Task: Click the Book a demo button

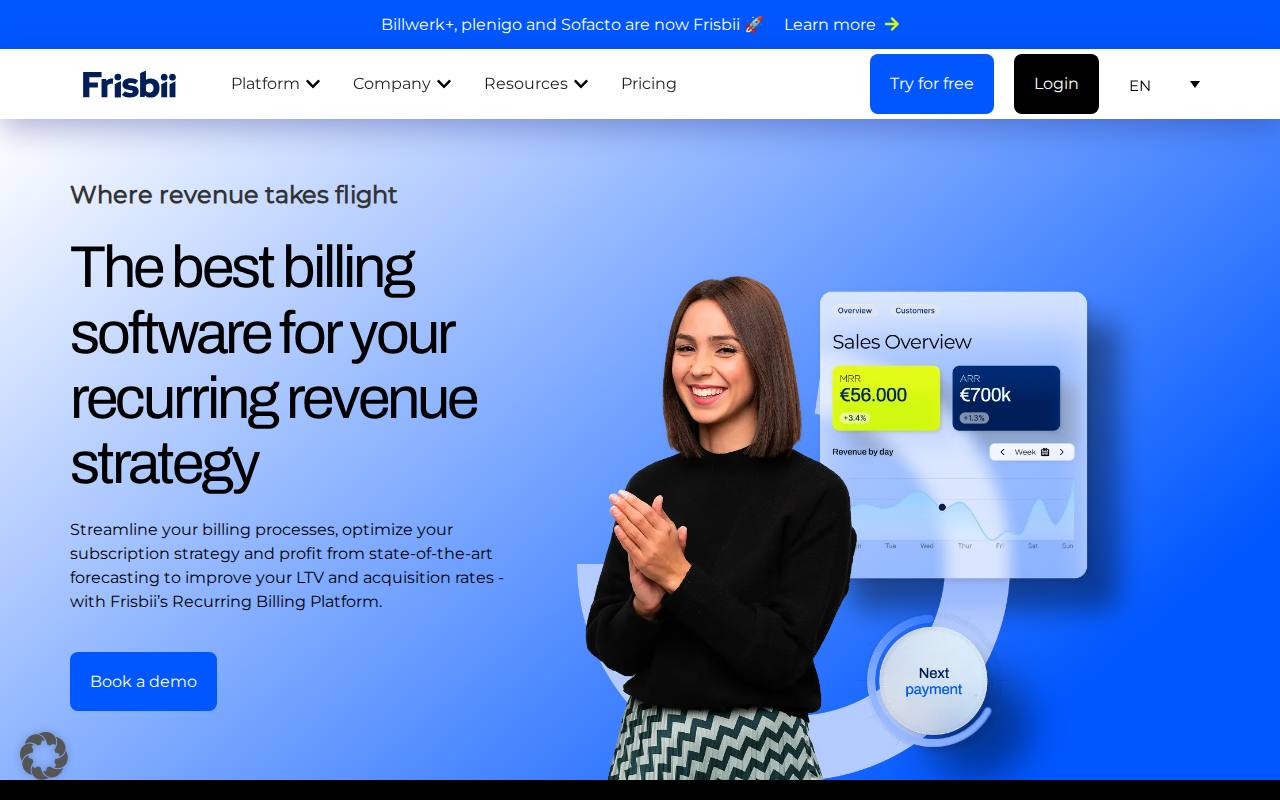Action: pyautogui.click(x=143, y=681)
